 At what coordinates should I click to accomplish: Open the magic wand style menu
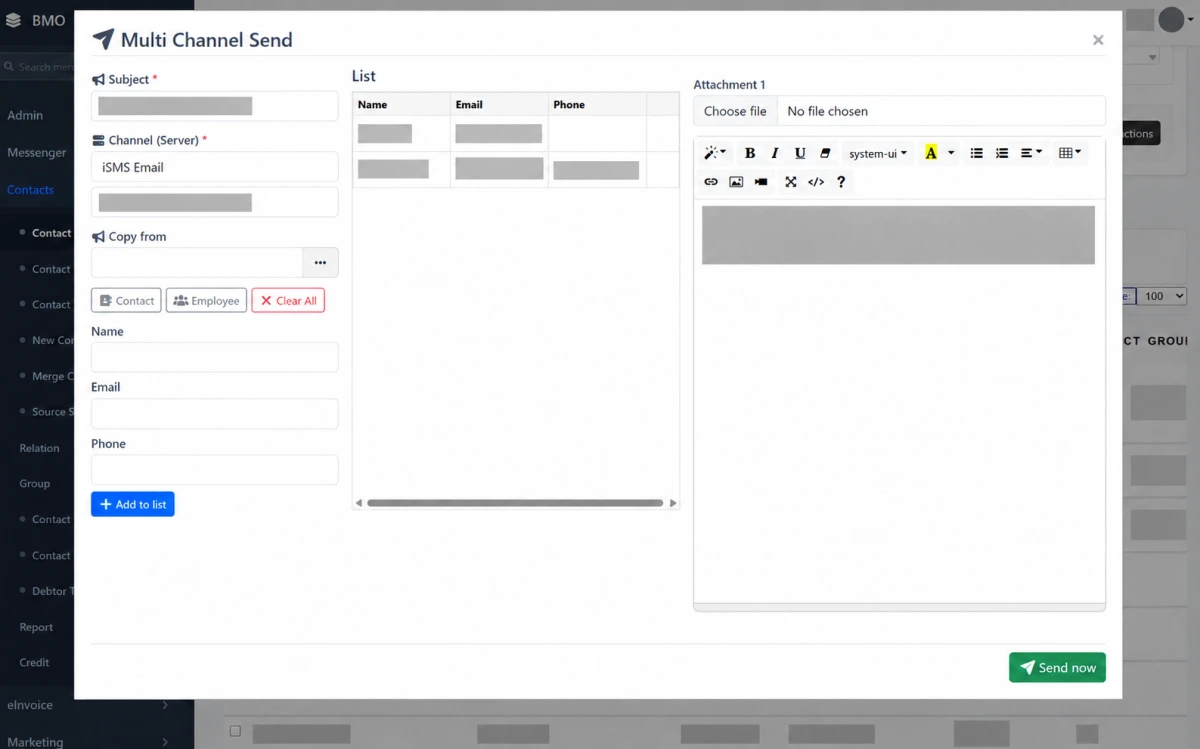(x=715, y=153)
